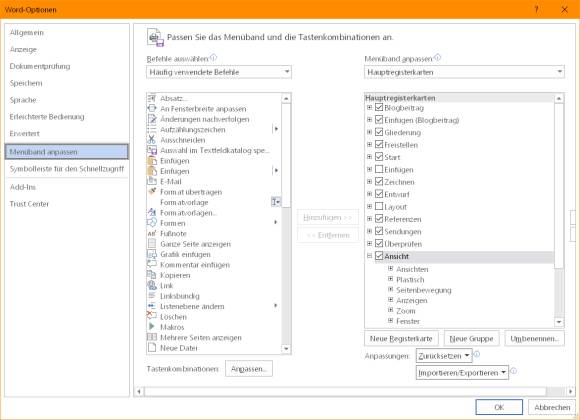Open the Importieren/Exportieren dropdown
Image resolution: width=580 pixels, height=420 pixels.
[x=462, y=373]
